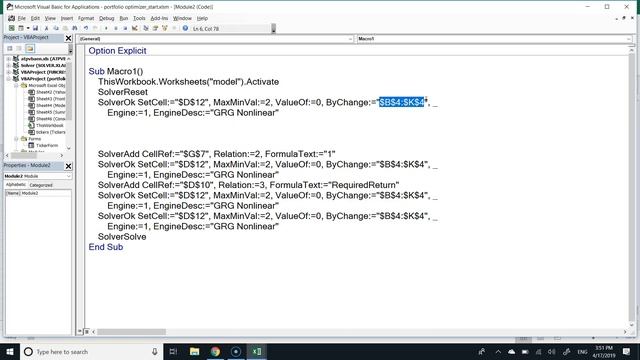Select Sheet5 in project tree
This screenshot has width=640, height=360.
pyautogui.click(x=47, y=112)
